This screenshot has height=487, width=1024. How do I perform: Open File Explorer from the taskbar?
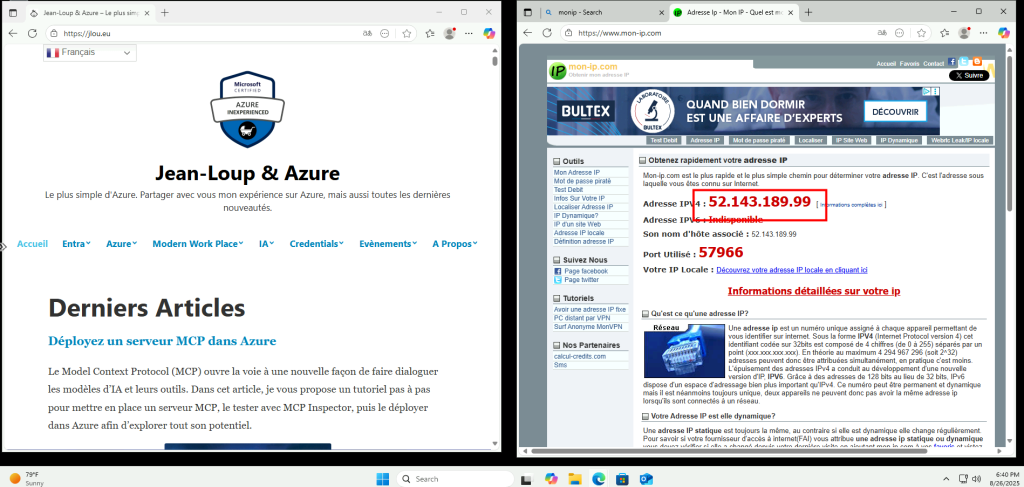click(574, 479)
